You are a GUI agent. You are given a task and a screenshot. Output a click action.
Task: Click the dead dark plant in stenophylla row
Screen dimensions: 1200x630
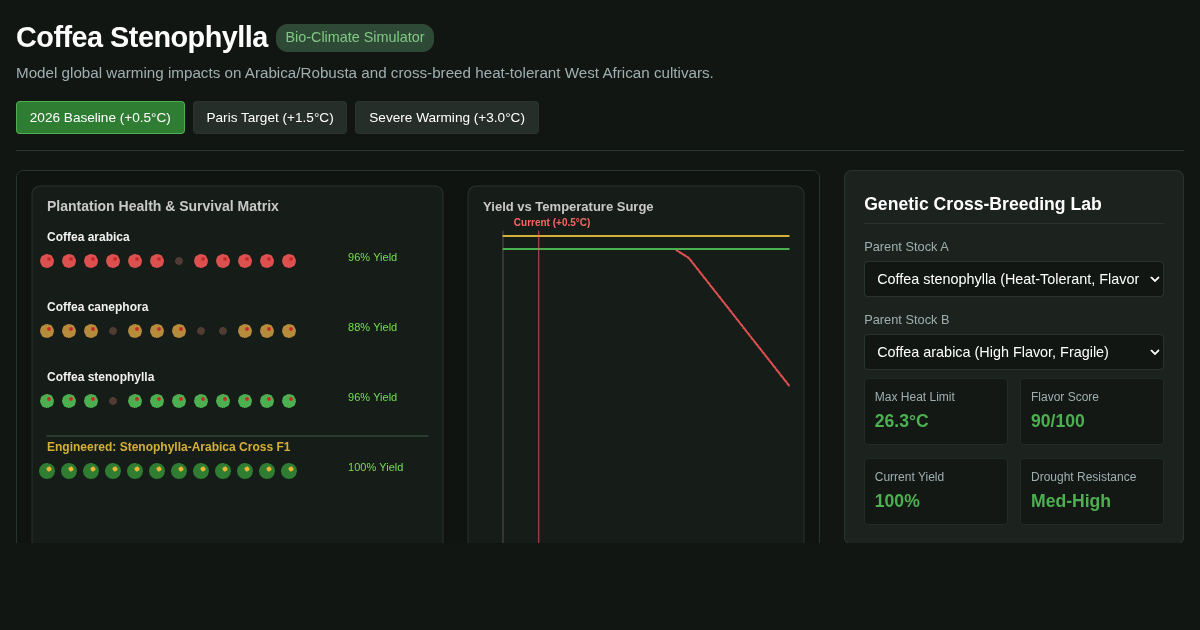(x=113, y=401)
